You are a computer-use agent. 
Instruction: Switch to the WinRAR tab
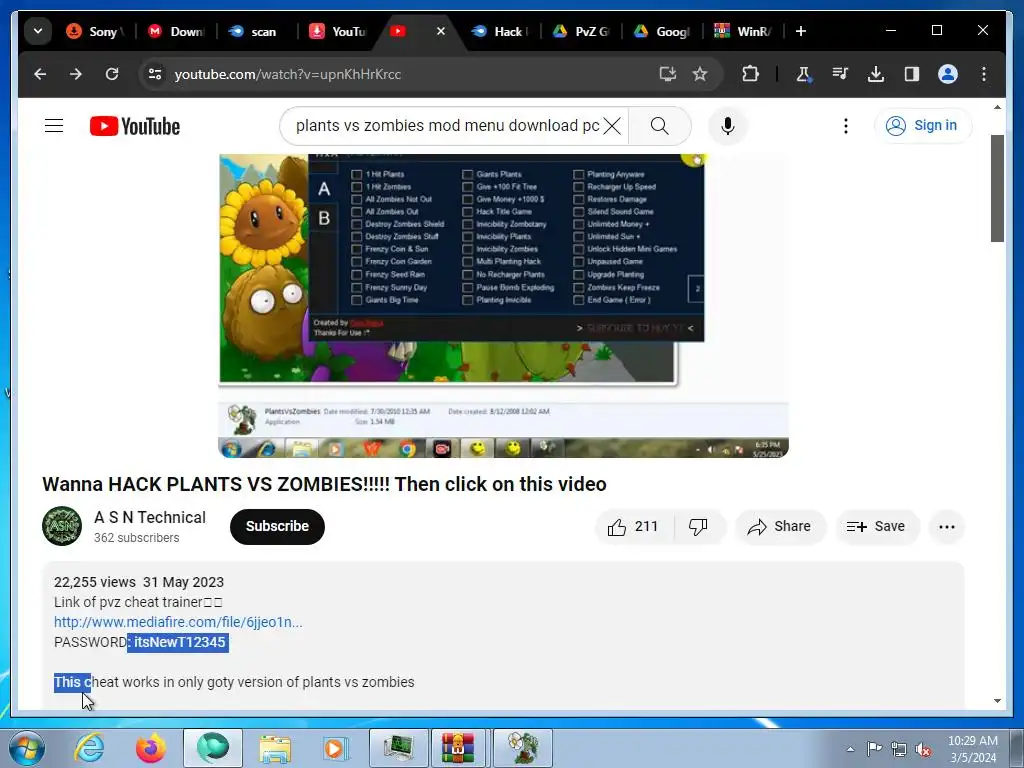tap(743, 31)
